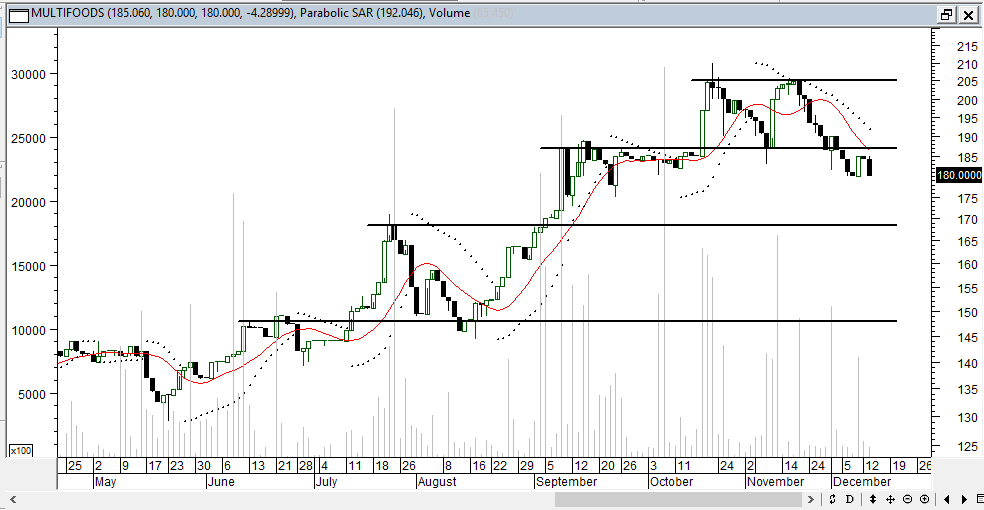
Task: Click the December month label
Action: (x=862, y=482)
